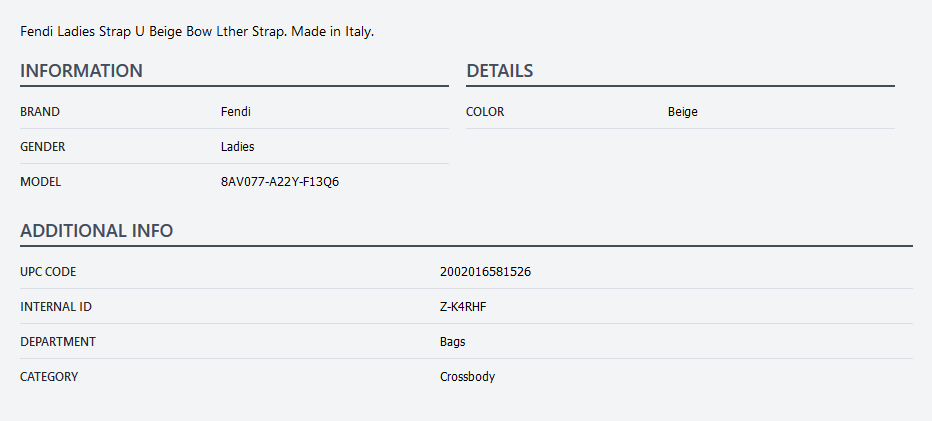Select the color value Beige
Image resolution: width=932 pixels, height=421 pixels.
click(683, 112)
